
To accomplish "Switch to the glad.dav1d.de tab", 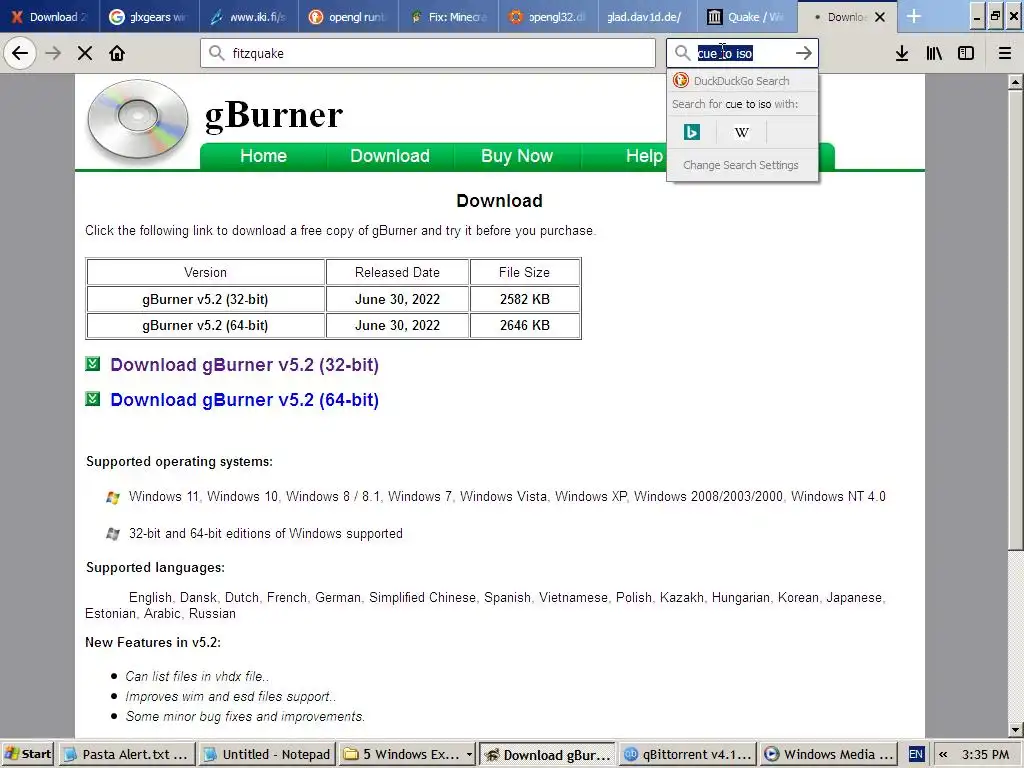I will click(x=647, y=17).
